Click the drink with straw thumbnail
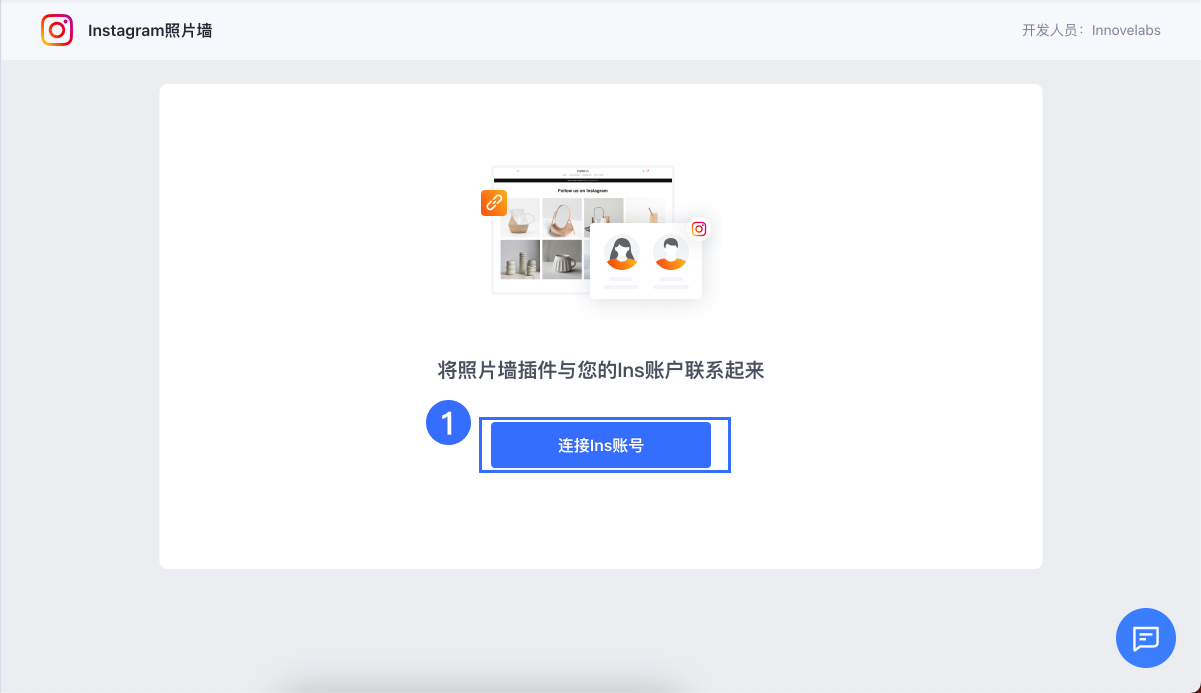Viewport: 1201px width, 693px height. [647, 211]
